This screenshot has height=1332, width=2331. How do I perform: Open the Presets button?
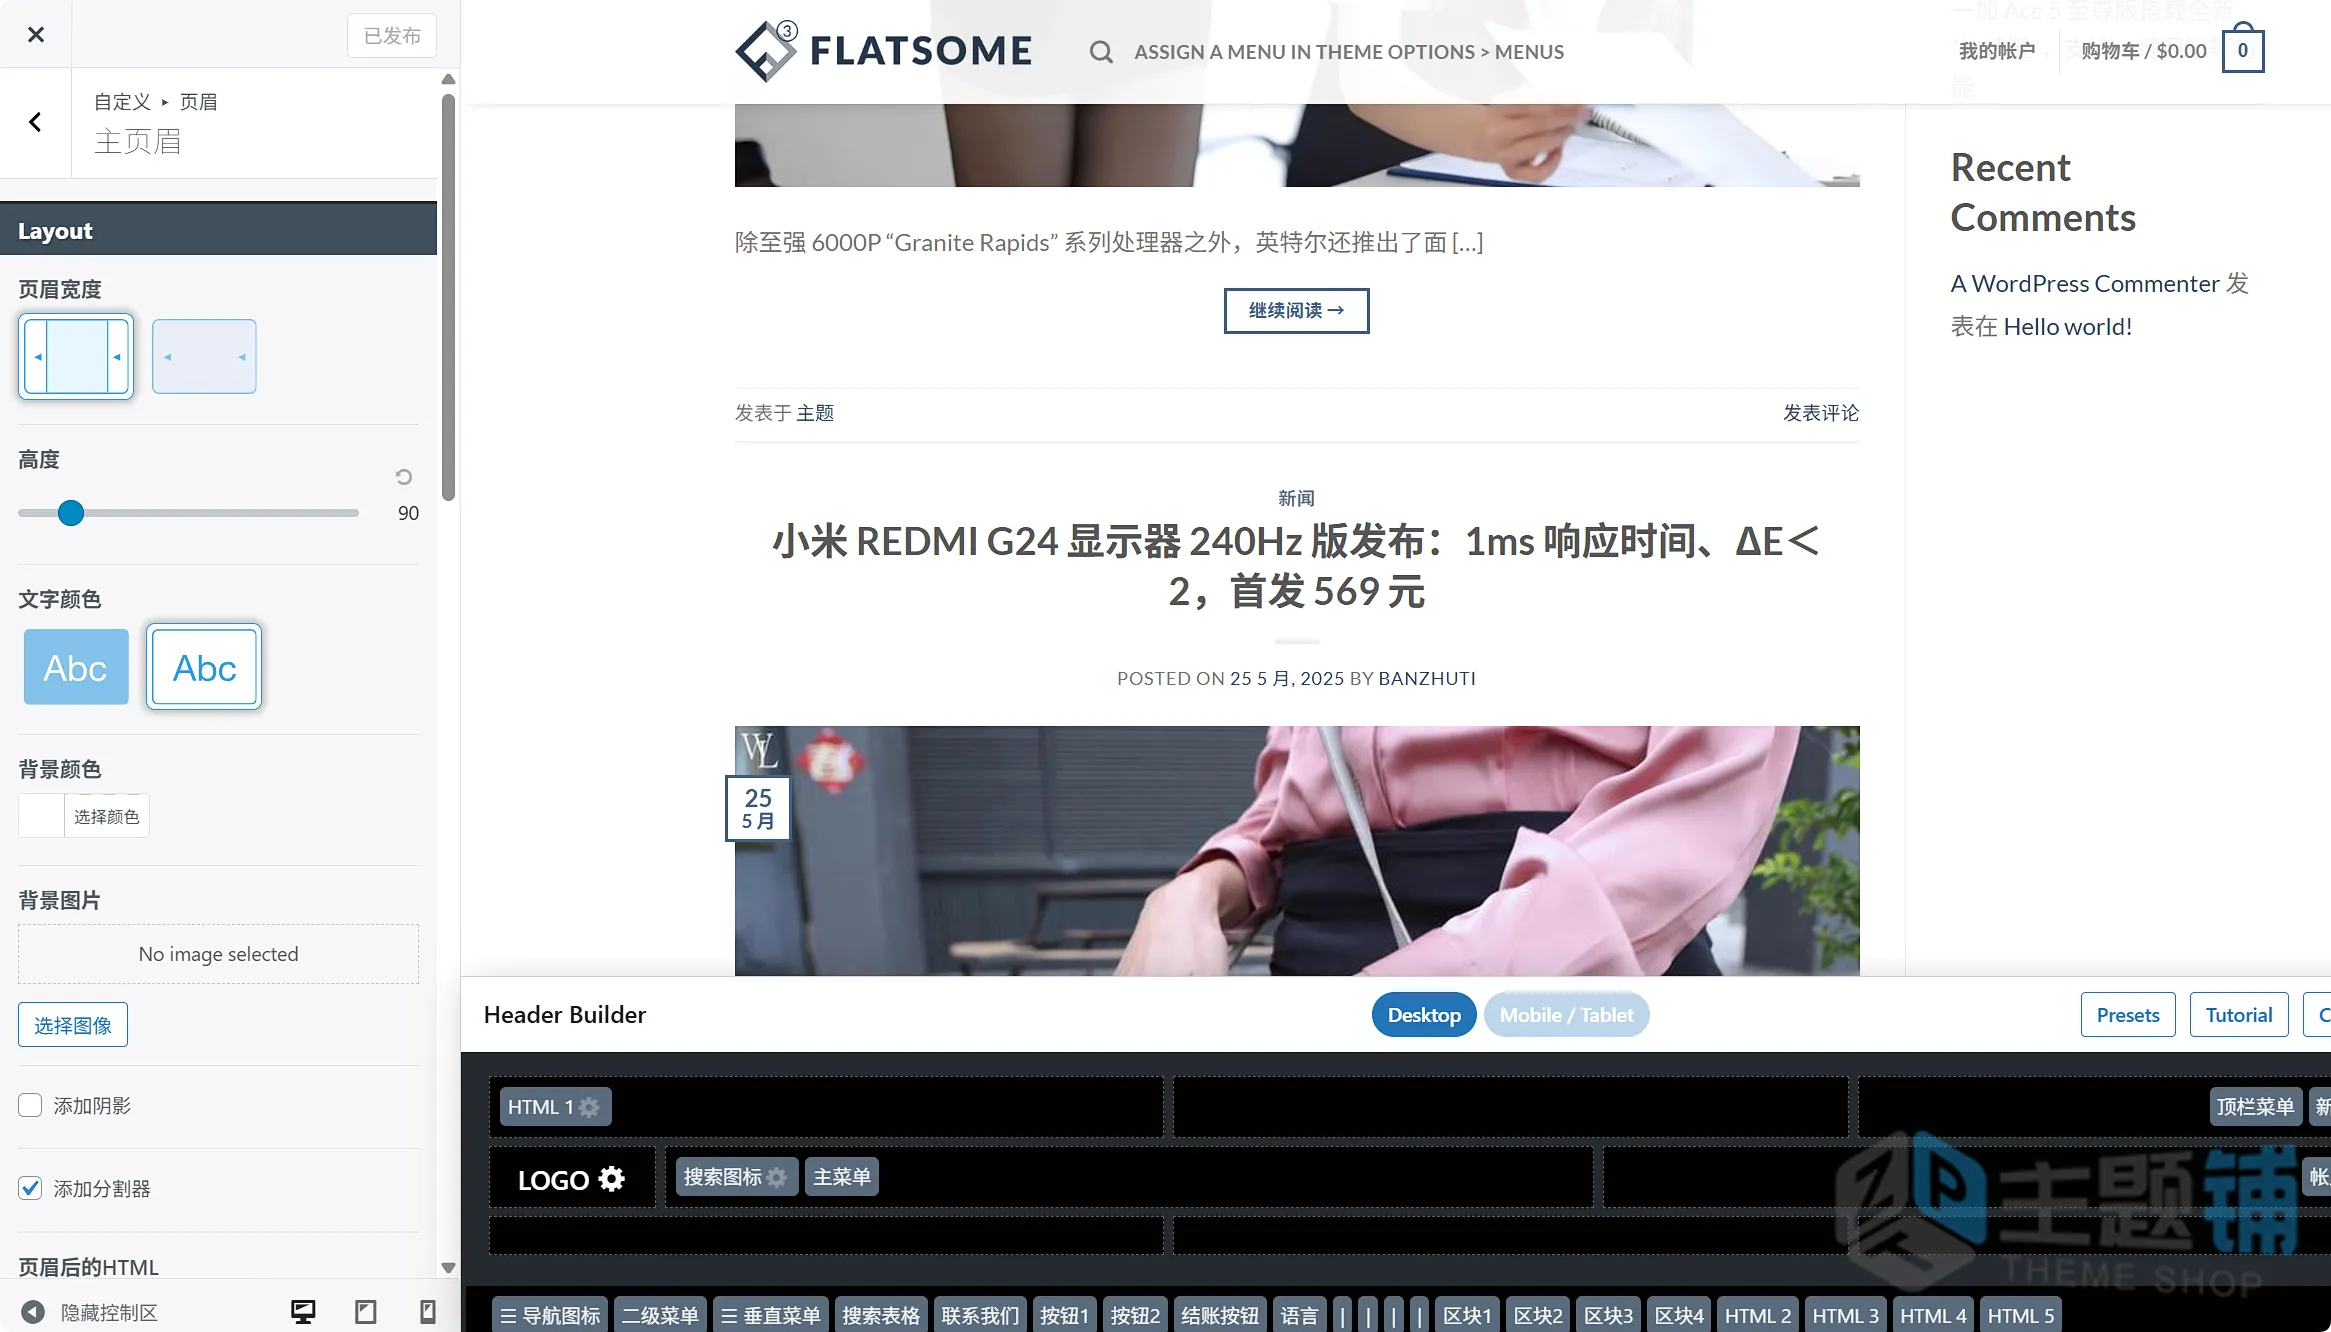[2128, 1015]
